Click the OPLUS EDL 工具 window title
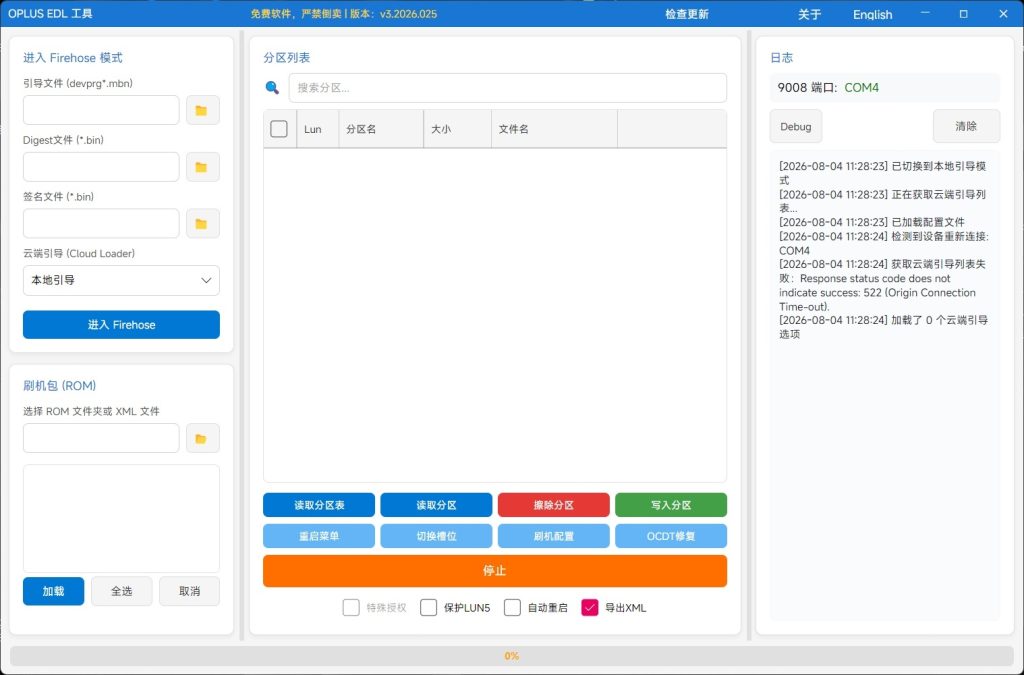This screenshot has height=675, width=1024. 50,14
